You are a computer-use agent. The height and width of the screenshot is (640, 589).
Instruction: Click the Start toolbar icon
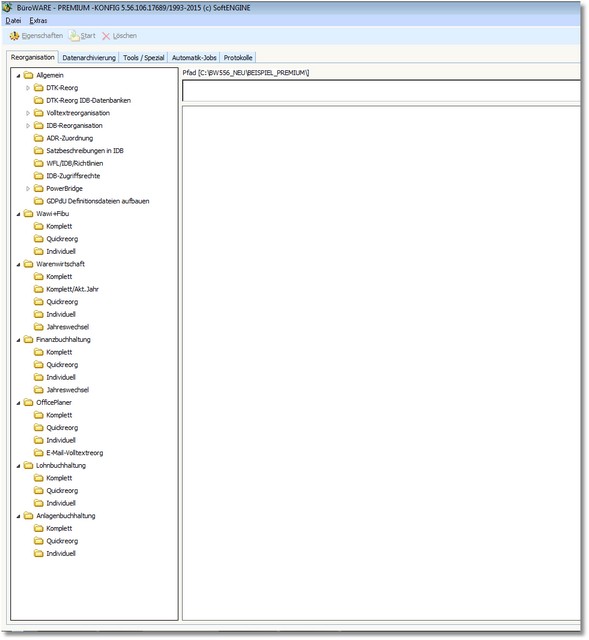[x=74, y=36]
